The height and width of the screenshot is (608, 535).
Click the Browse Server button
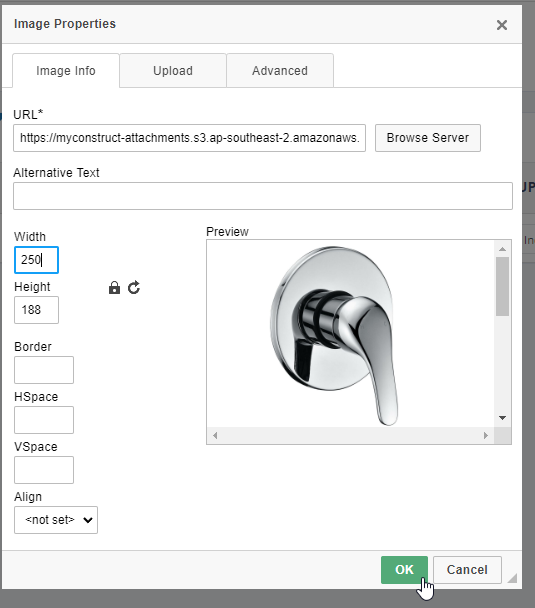(x=428, y=138)
